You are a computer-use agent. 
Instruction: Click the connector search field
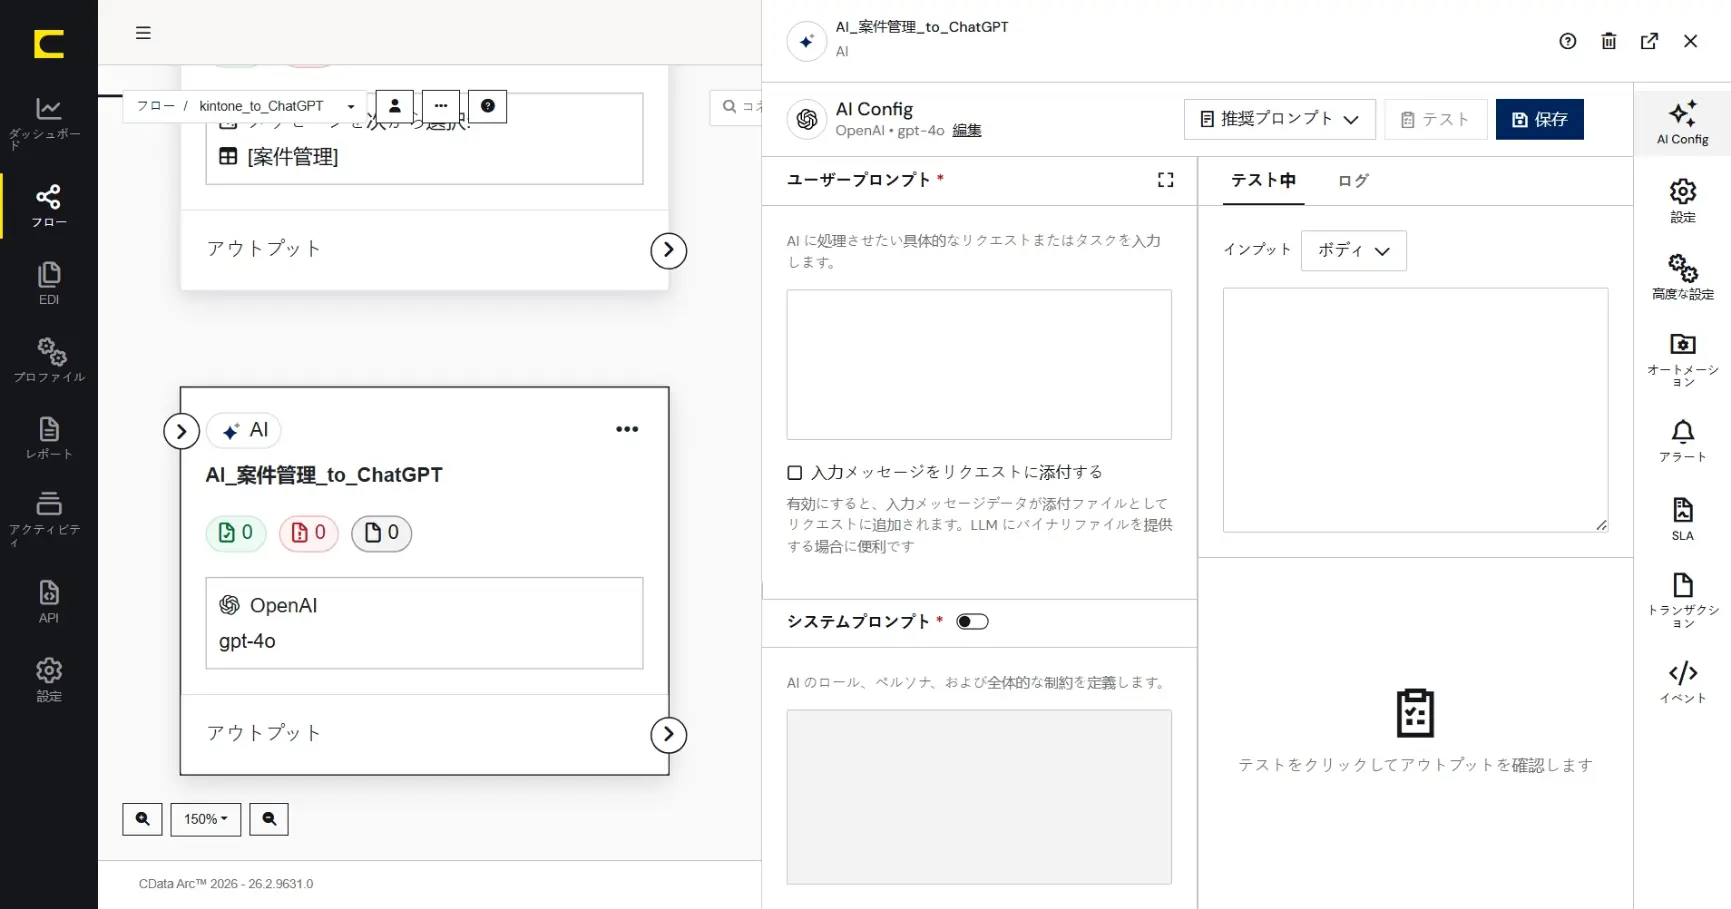pyautogui.click(x=738, y=107)
